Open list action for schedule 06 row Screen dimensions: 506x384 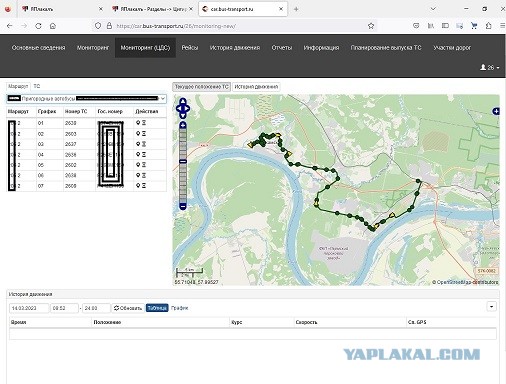144,175
